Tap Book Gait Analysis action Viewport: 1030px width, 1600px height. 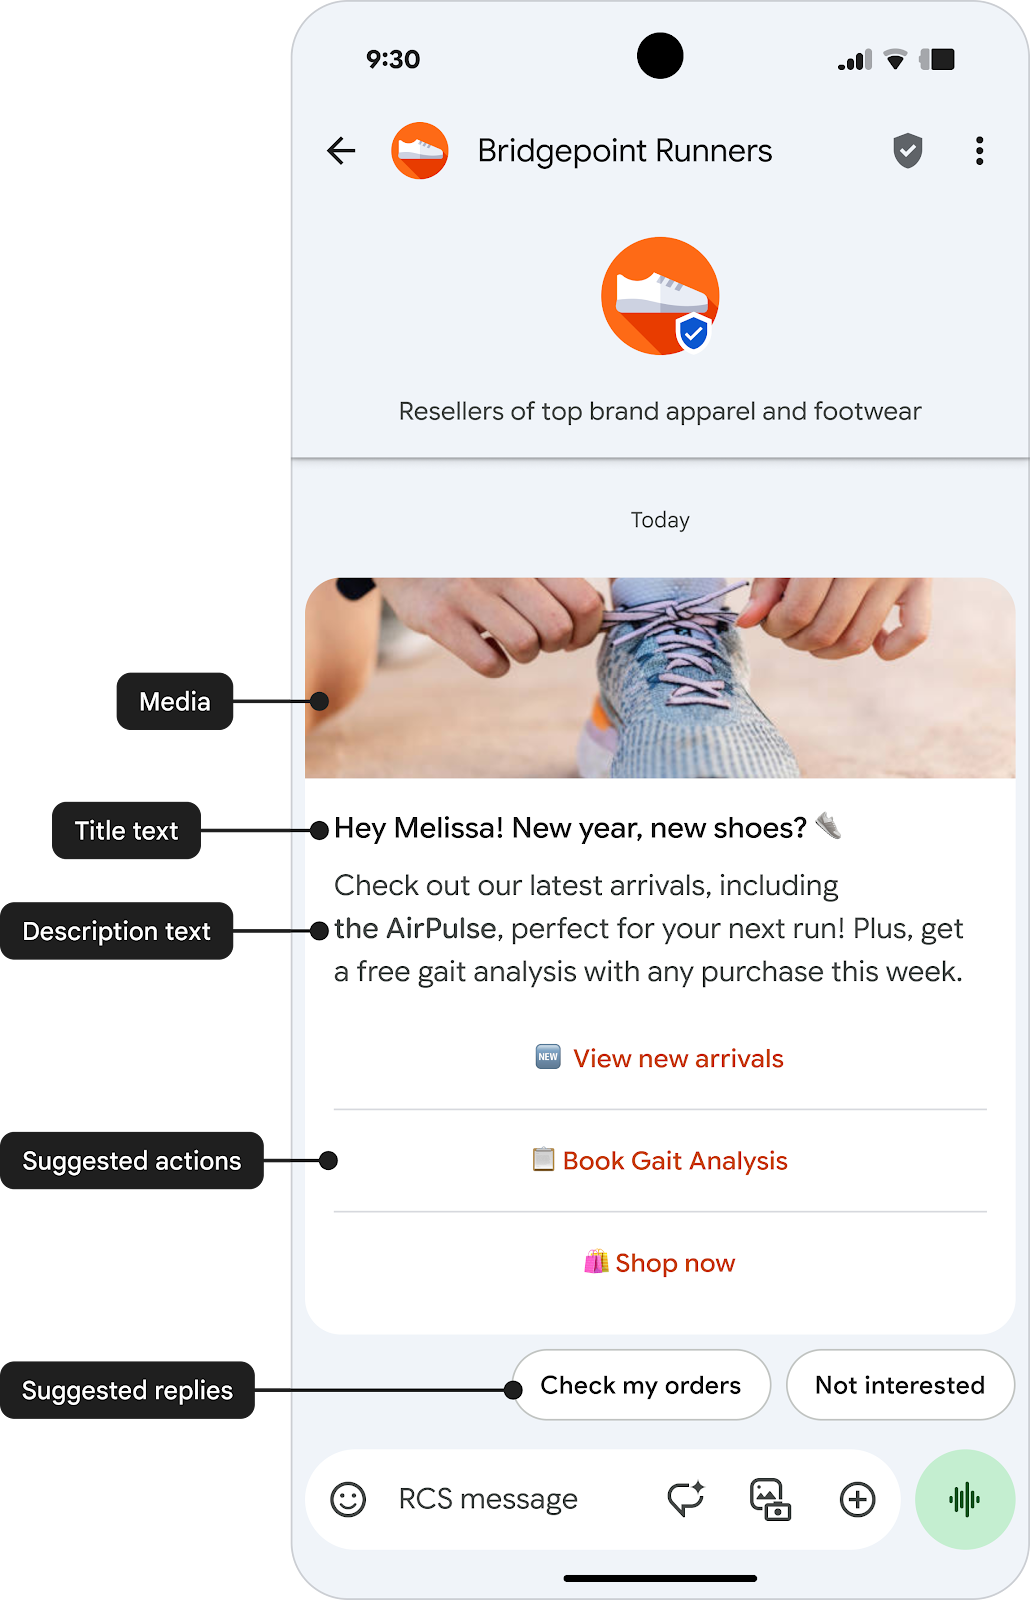tap(659, 1160)
